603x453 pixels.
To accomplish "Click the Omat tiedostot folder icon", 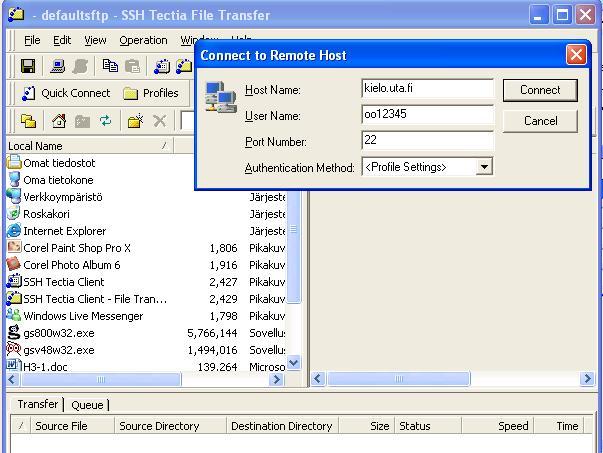I will pos(14,162).
